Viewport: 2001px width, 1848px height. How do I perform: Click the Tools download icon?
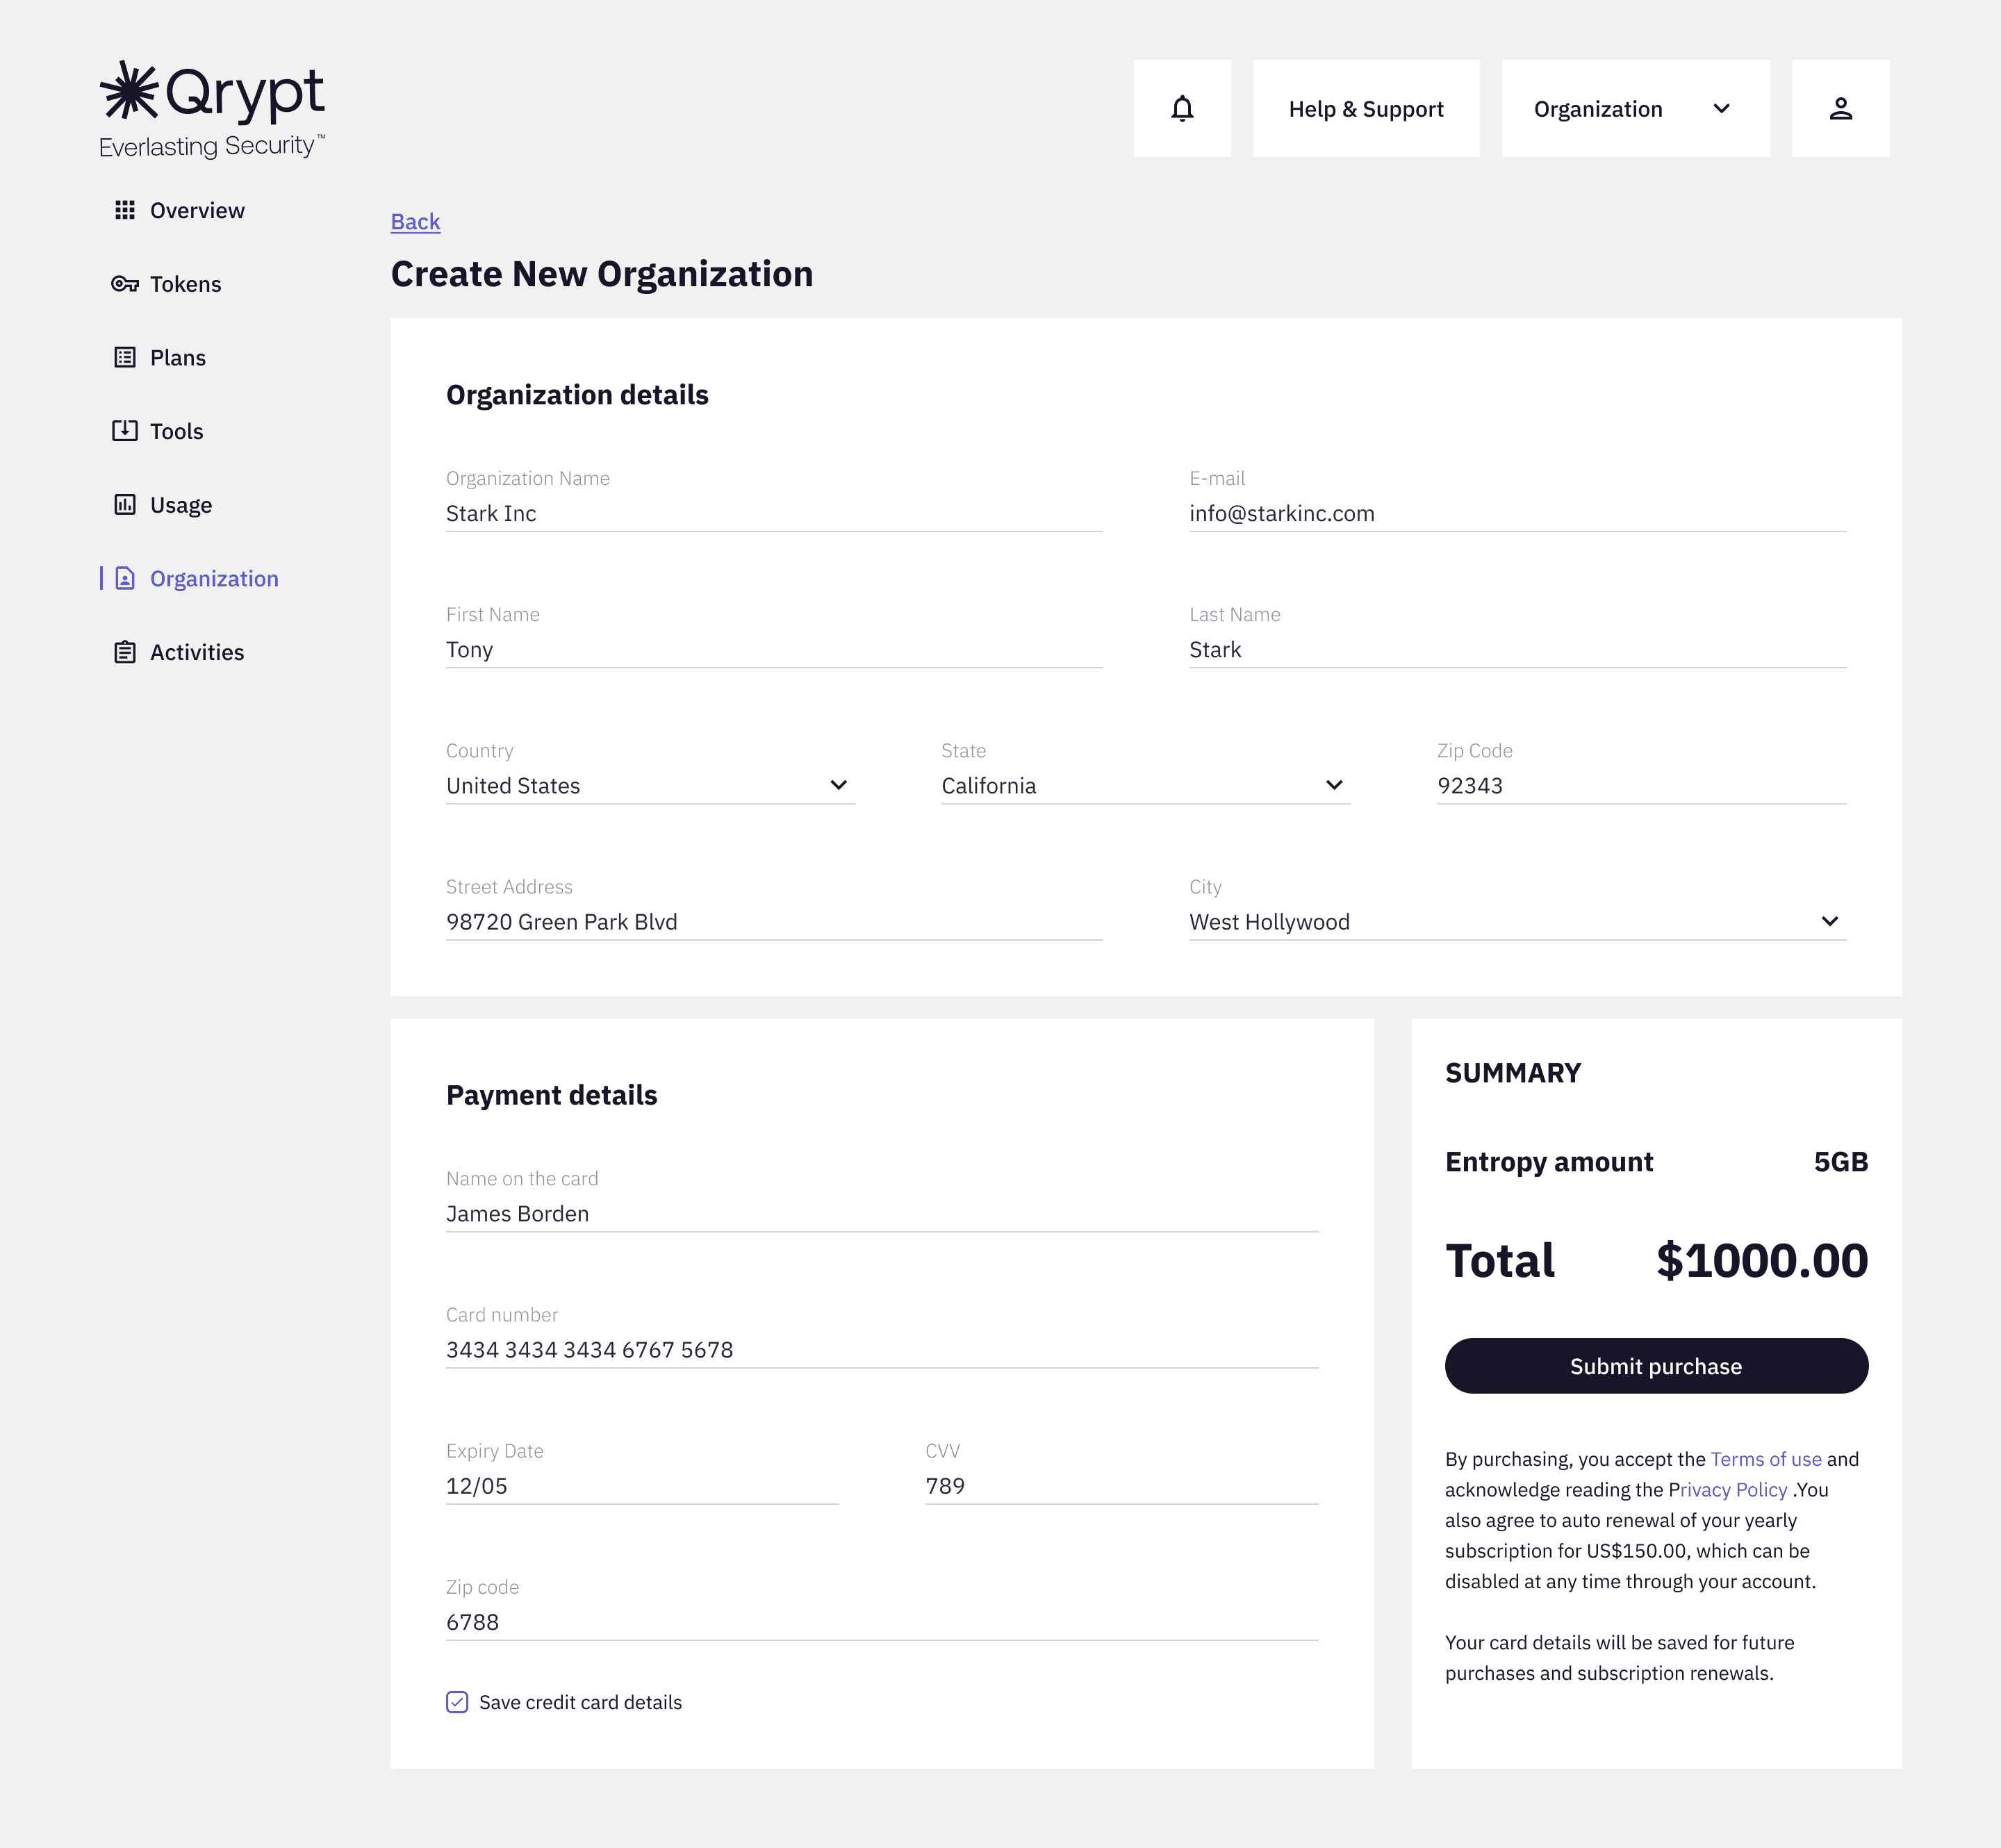(x=125, y=431)
